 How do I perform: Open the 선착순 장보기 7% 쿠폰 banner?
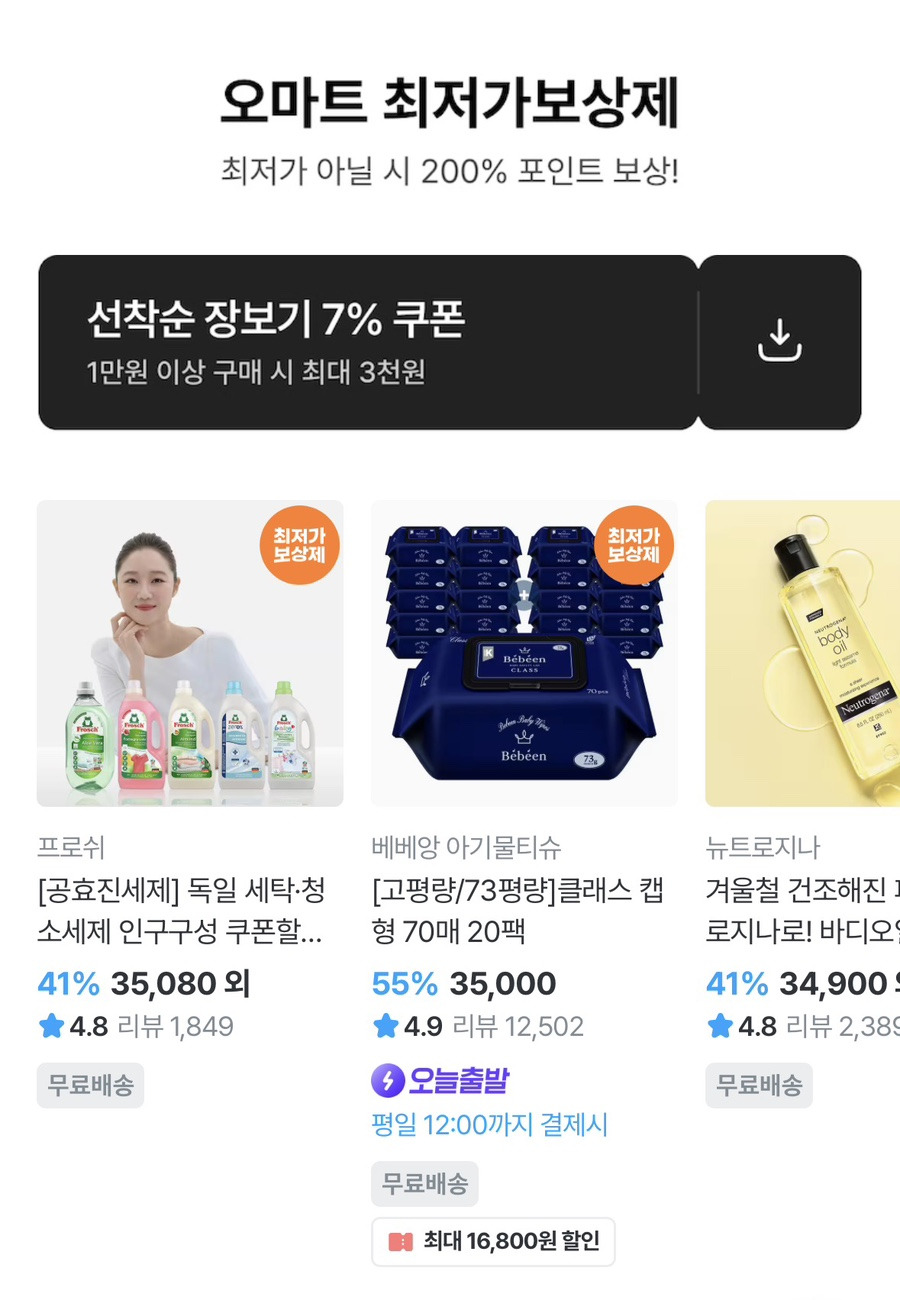click(x=368, y=342)
